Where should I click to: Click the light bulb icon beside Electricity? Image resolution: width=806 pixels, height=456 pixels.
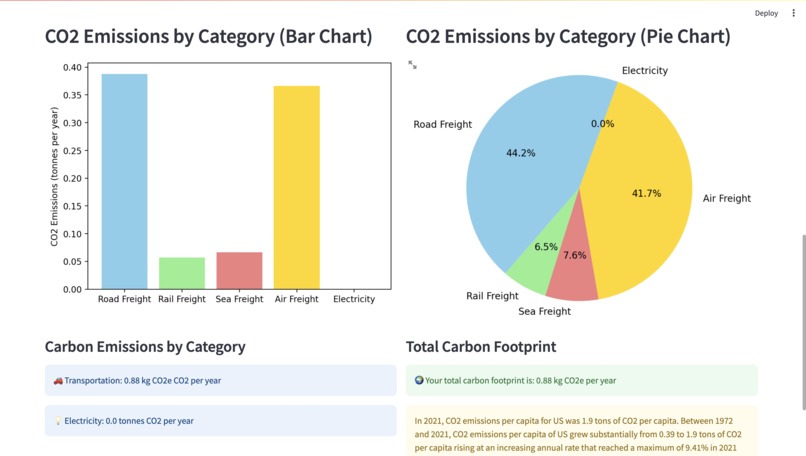point(58,421)
